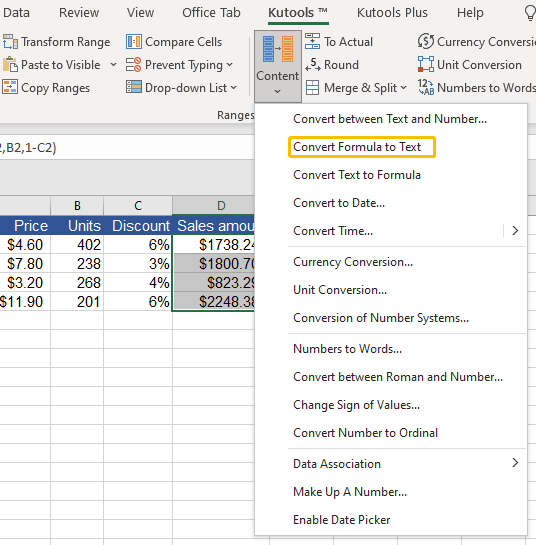
Task: Click the Compare Cells icon
Action: click(134, 42)
